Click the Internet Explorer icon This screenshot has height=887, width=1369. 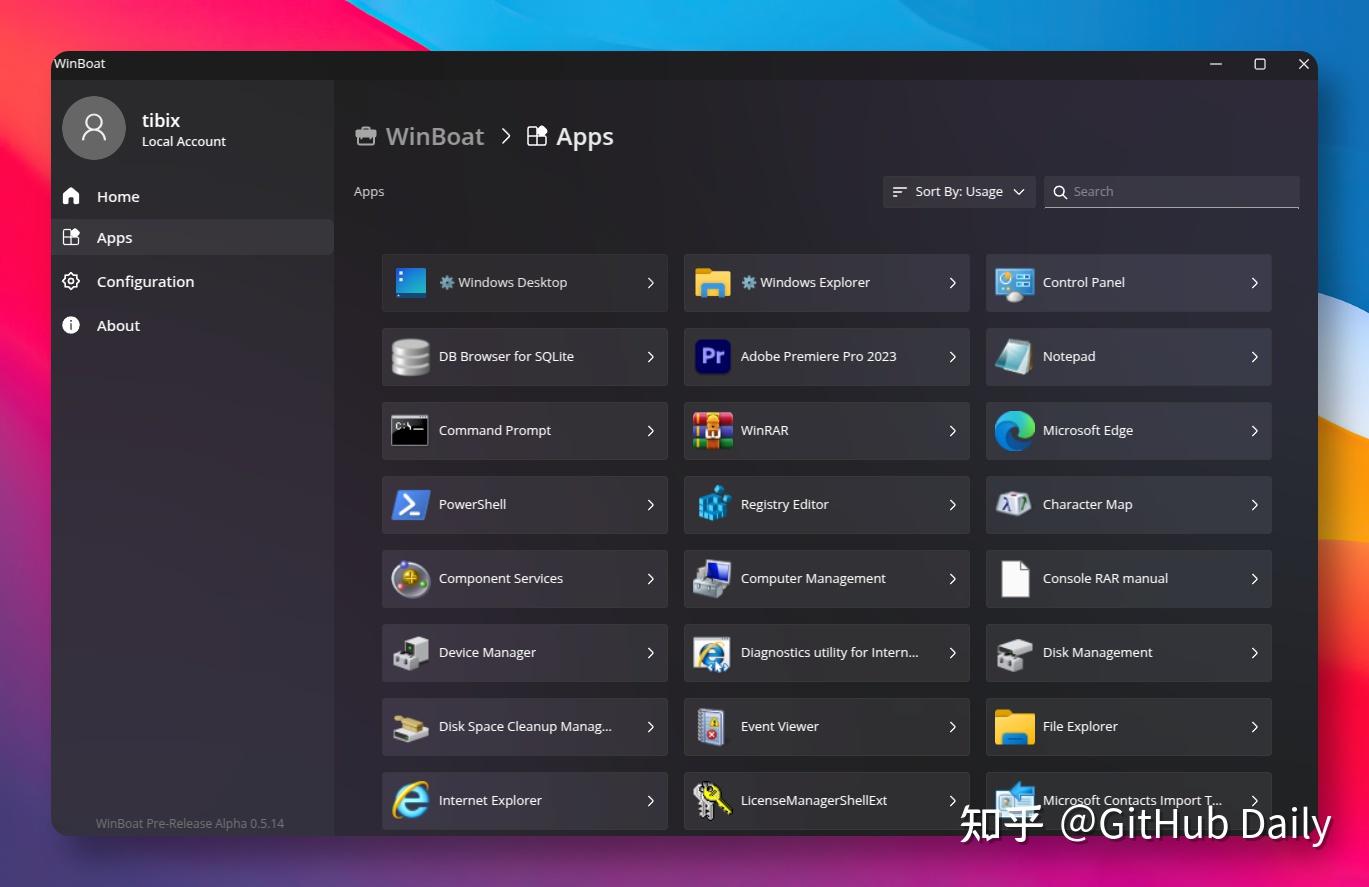click(411, 801)
